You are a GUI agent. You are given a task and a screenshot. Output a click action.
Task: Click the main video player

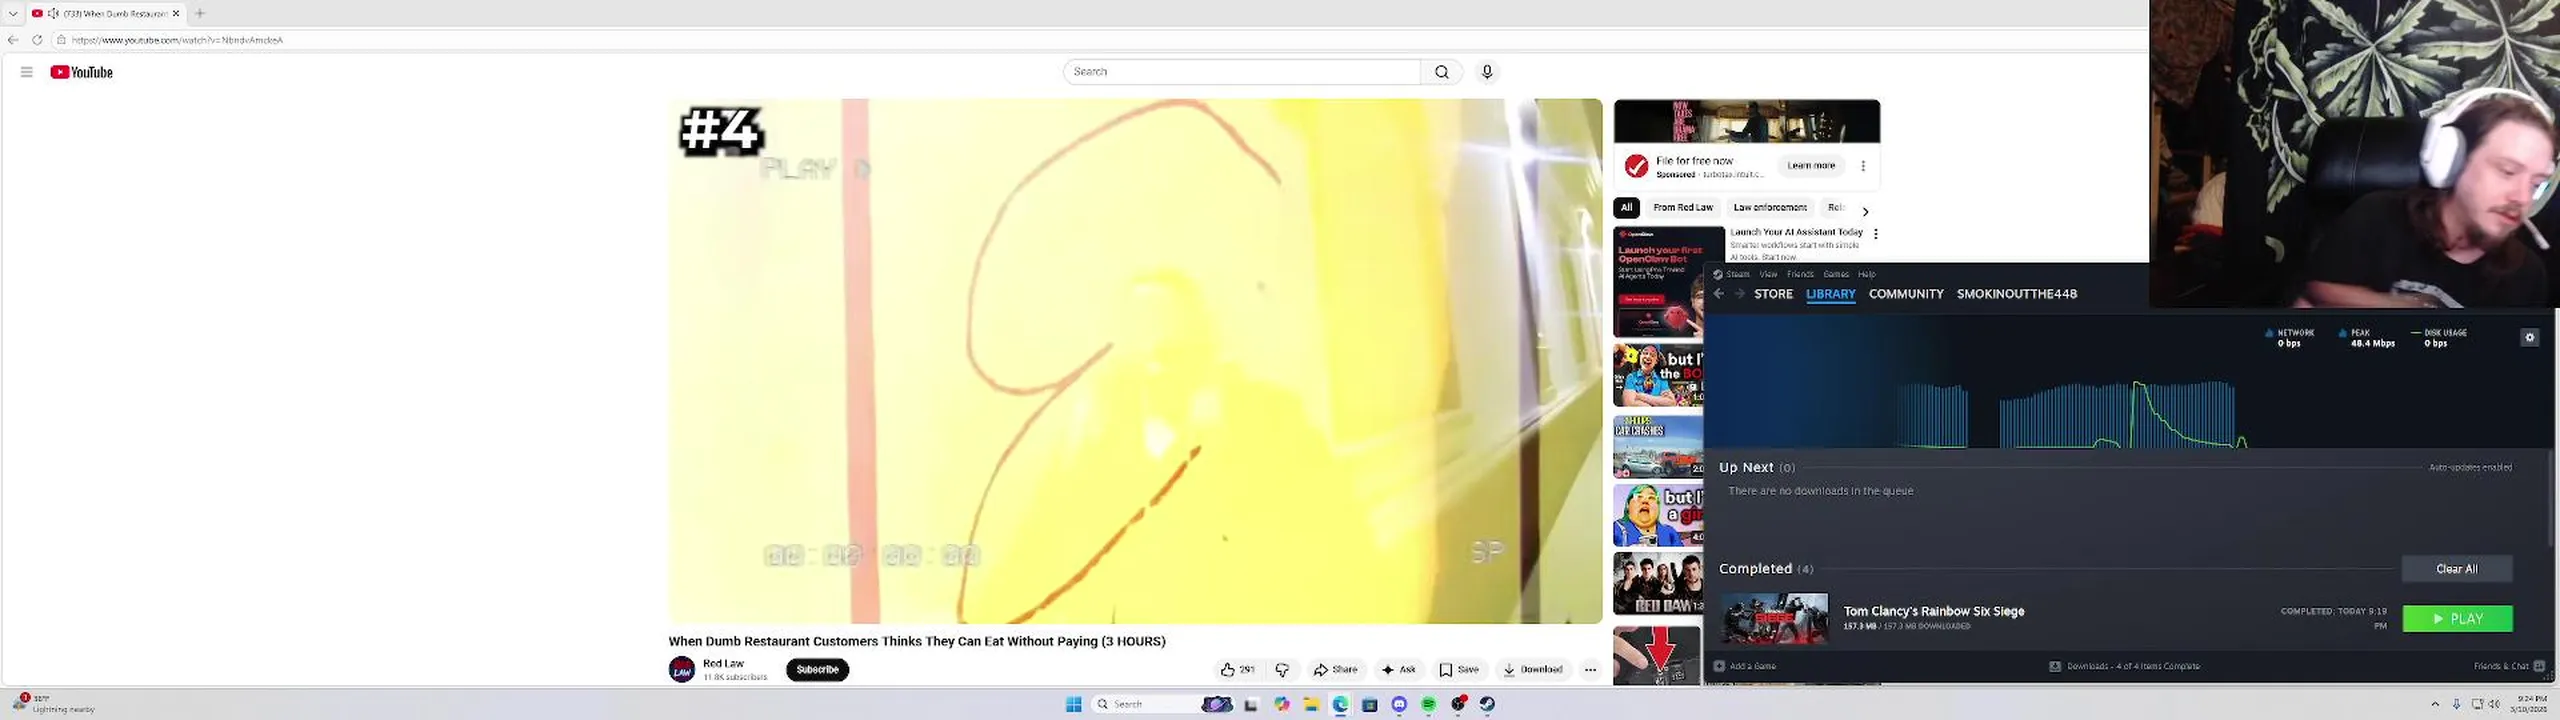(x=1135, y=361)
